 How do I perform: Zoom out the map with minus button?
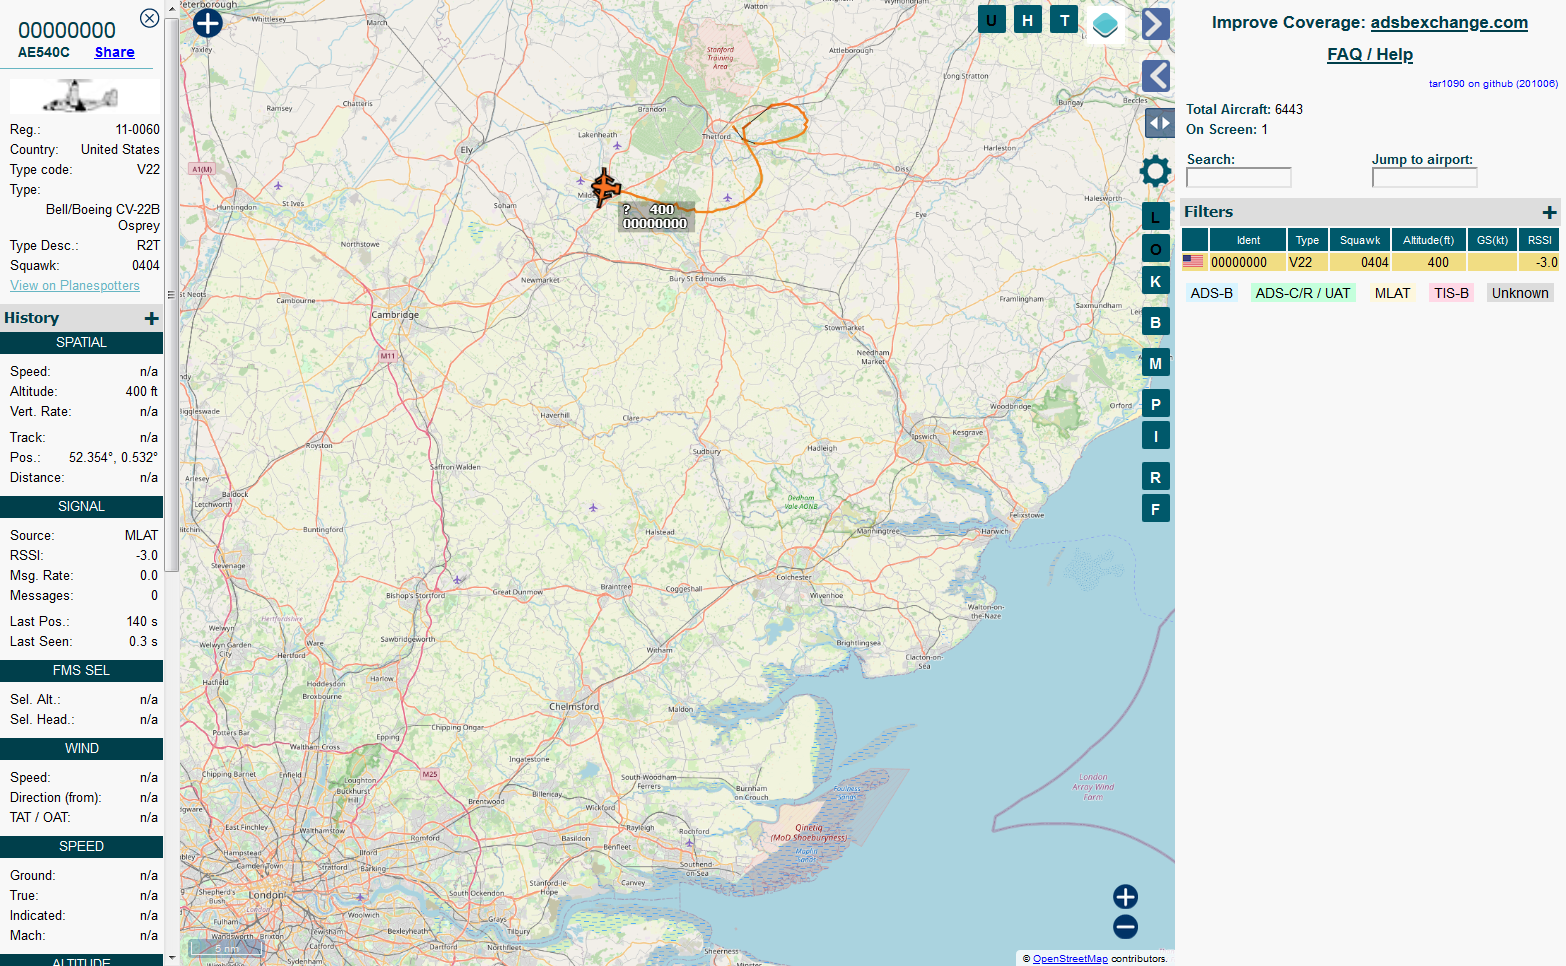pos(1125,927)
